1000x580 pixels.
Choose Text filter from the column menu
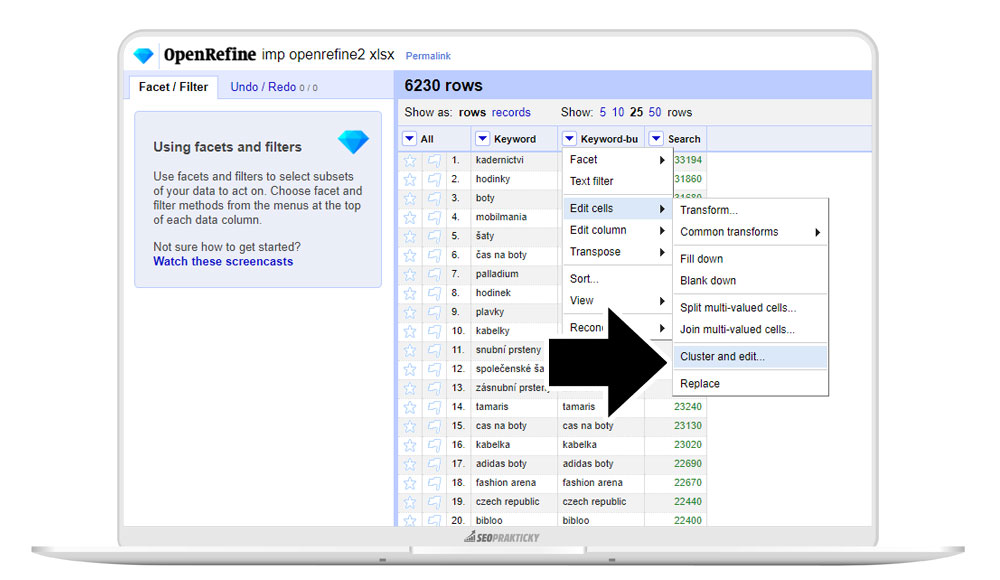point(617,181)
